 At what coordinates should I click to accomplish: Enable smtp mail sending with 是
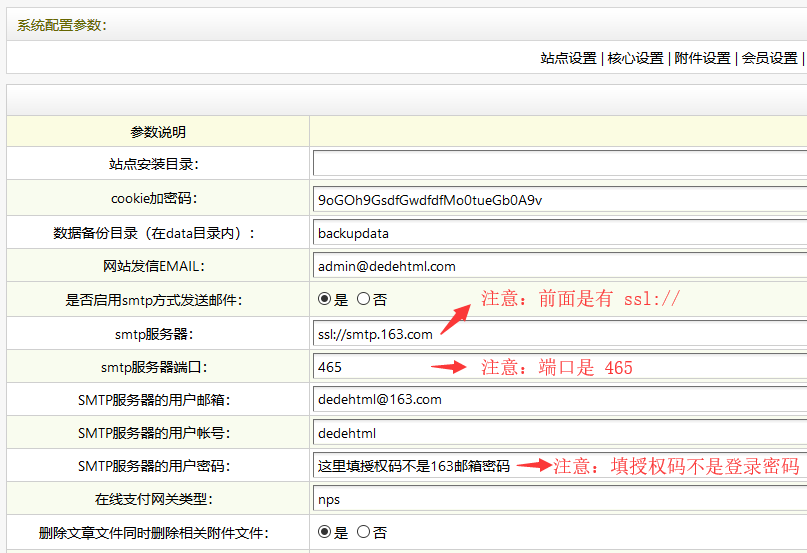point(325,299)
